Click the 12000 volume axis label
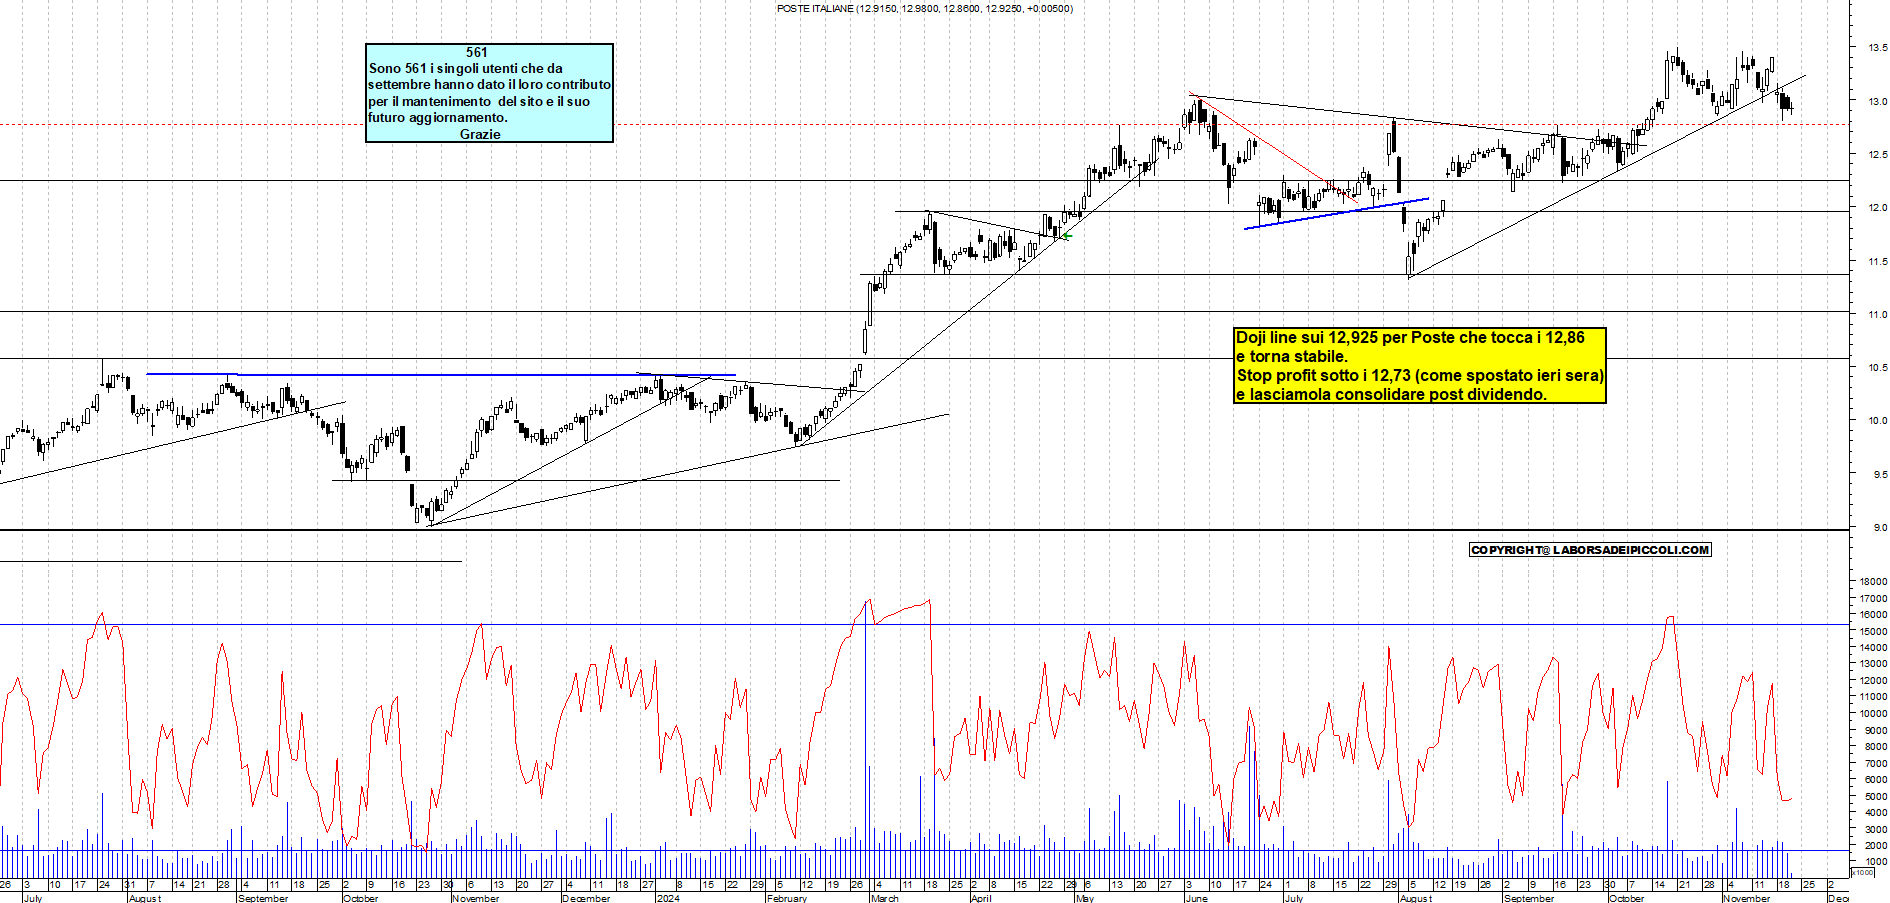The image size is (1890, 903). pos(1873,680)
